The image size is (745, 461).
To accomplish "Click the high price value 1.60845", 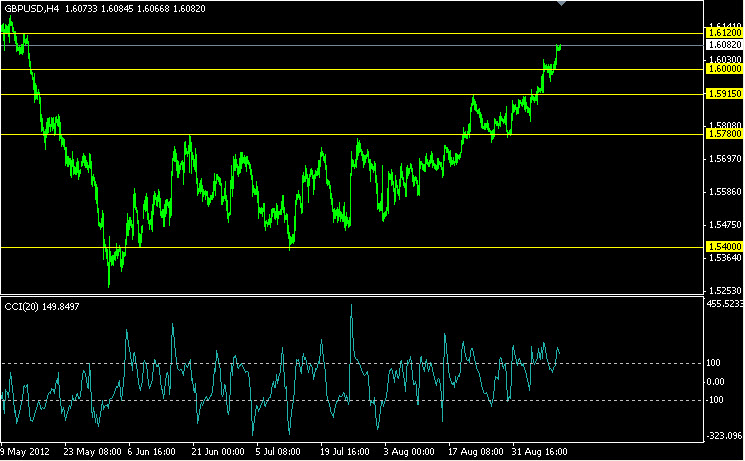I will [x=117, y=9].
